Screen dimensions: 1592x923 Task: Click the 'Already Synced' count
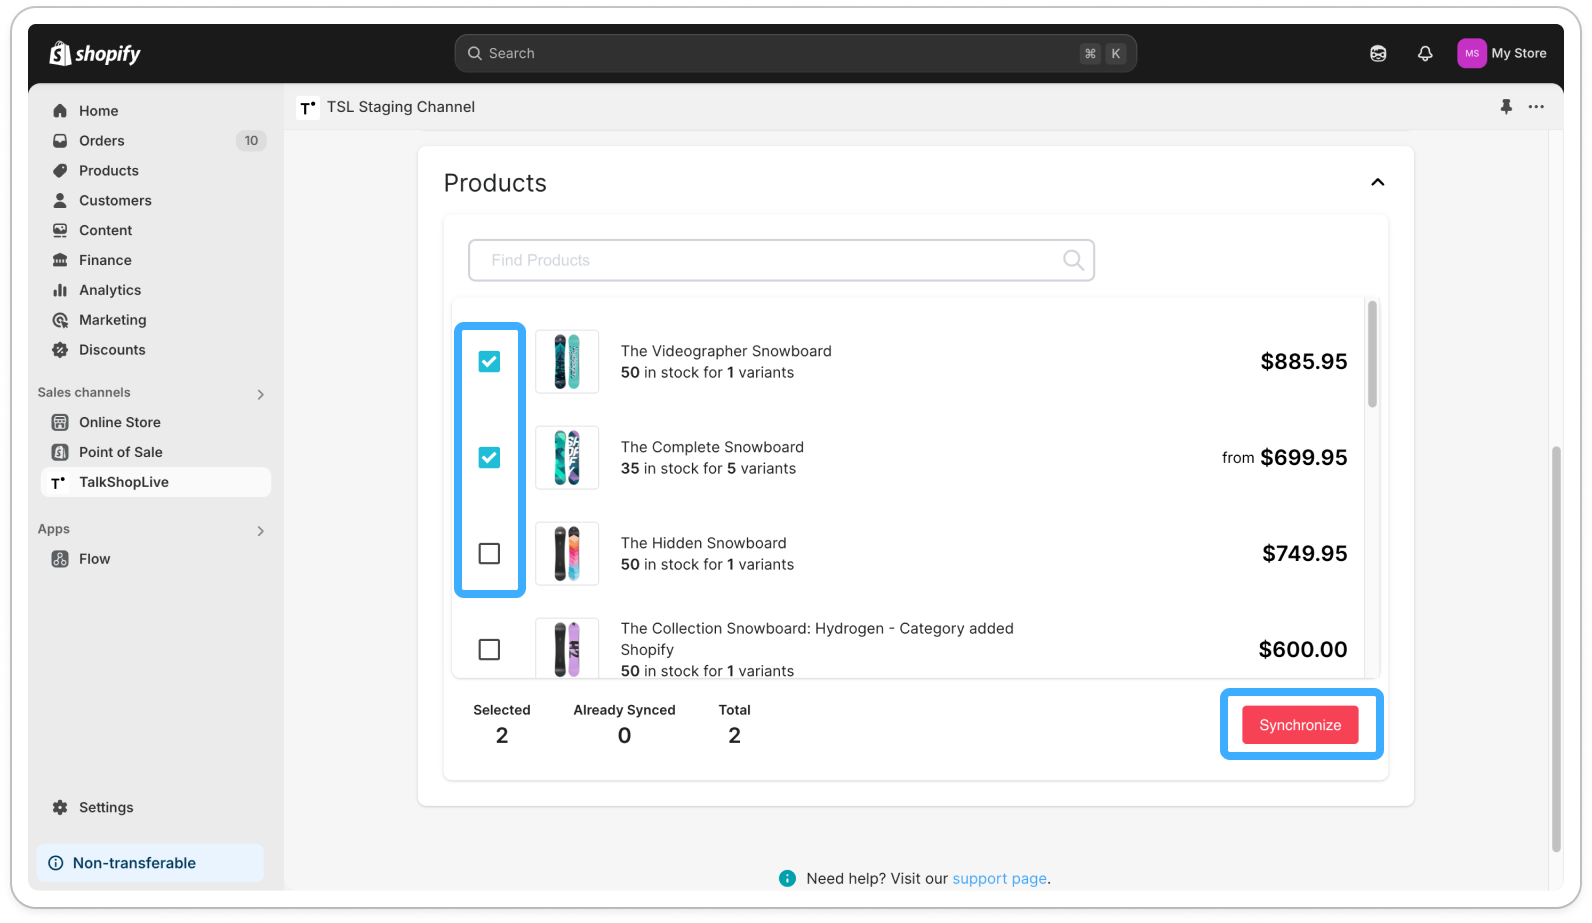coord(624,736)
